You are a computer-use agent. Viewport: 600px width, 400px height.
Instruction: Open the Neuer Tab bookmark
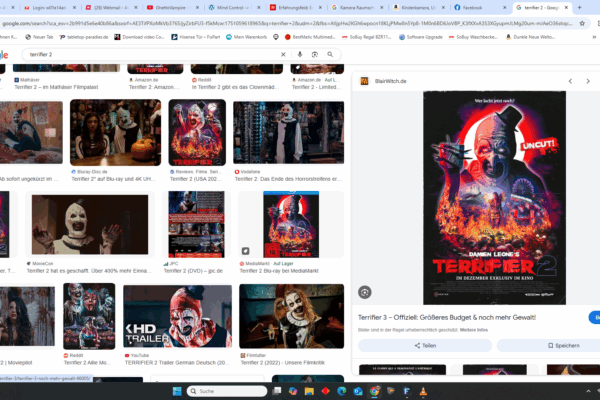[x=39, y=37]
